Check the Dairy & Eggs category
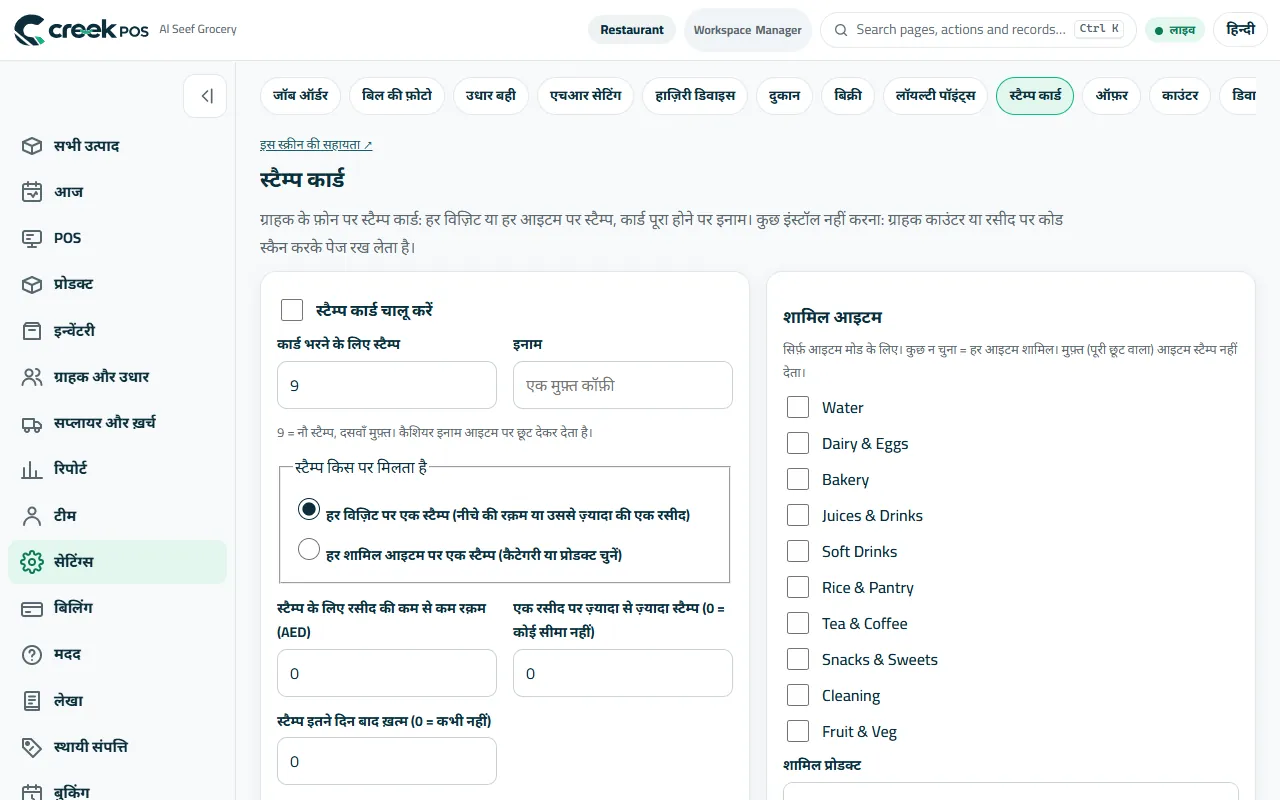The height and width of the screenshot is (800, 1280). (x=798, y=443)
